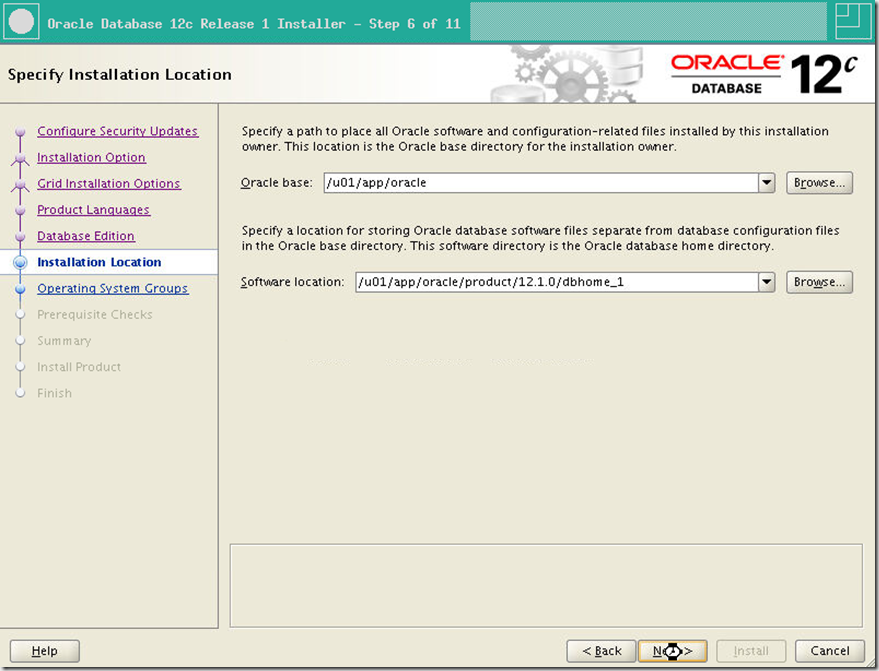
Task: Open the Help button
Action: coord(45,651)
